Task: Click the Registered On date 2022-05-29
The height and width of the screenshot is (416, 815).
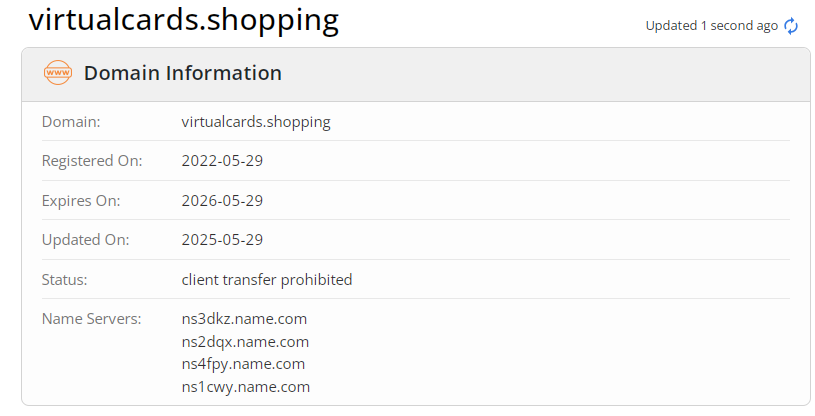Action: click(x=222, y=161)
